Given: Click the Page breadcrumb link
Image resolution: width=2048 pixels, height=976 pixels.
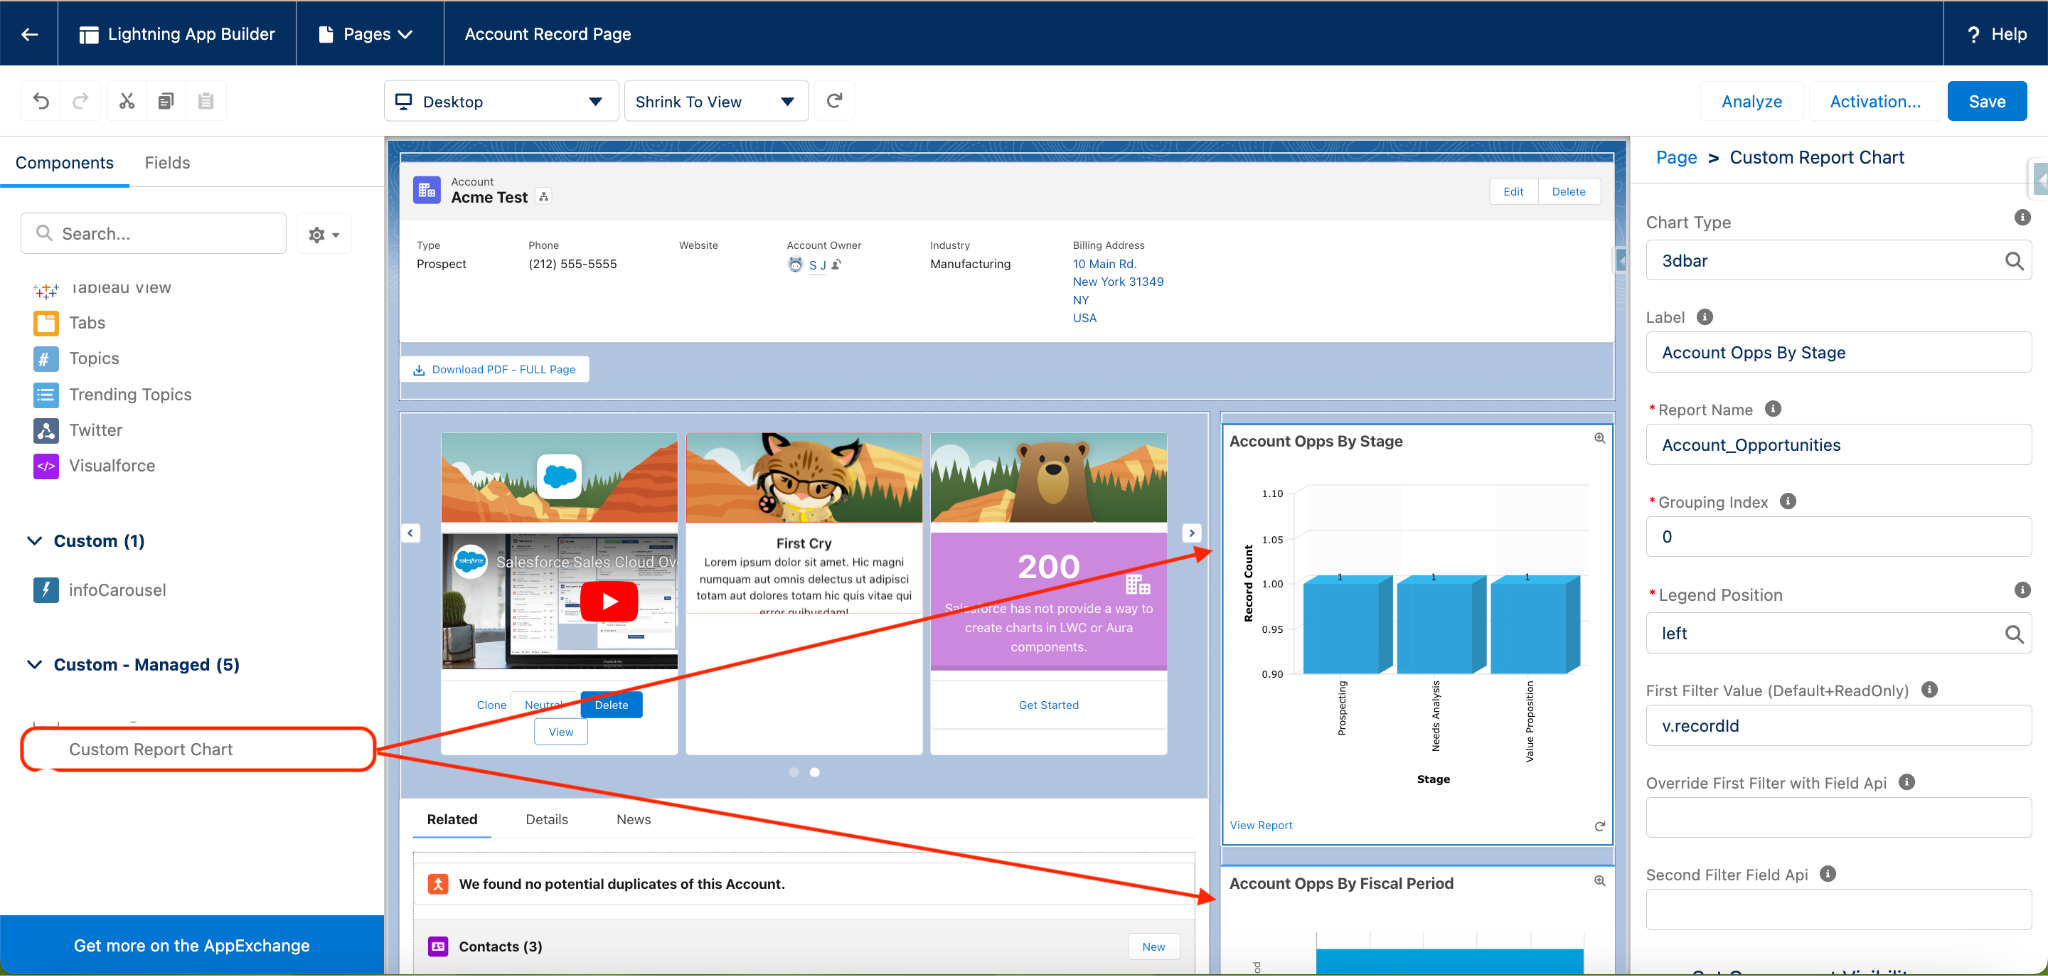Looking at the screenshot, I should click(1676, 157).
